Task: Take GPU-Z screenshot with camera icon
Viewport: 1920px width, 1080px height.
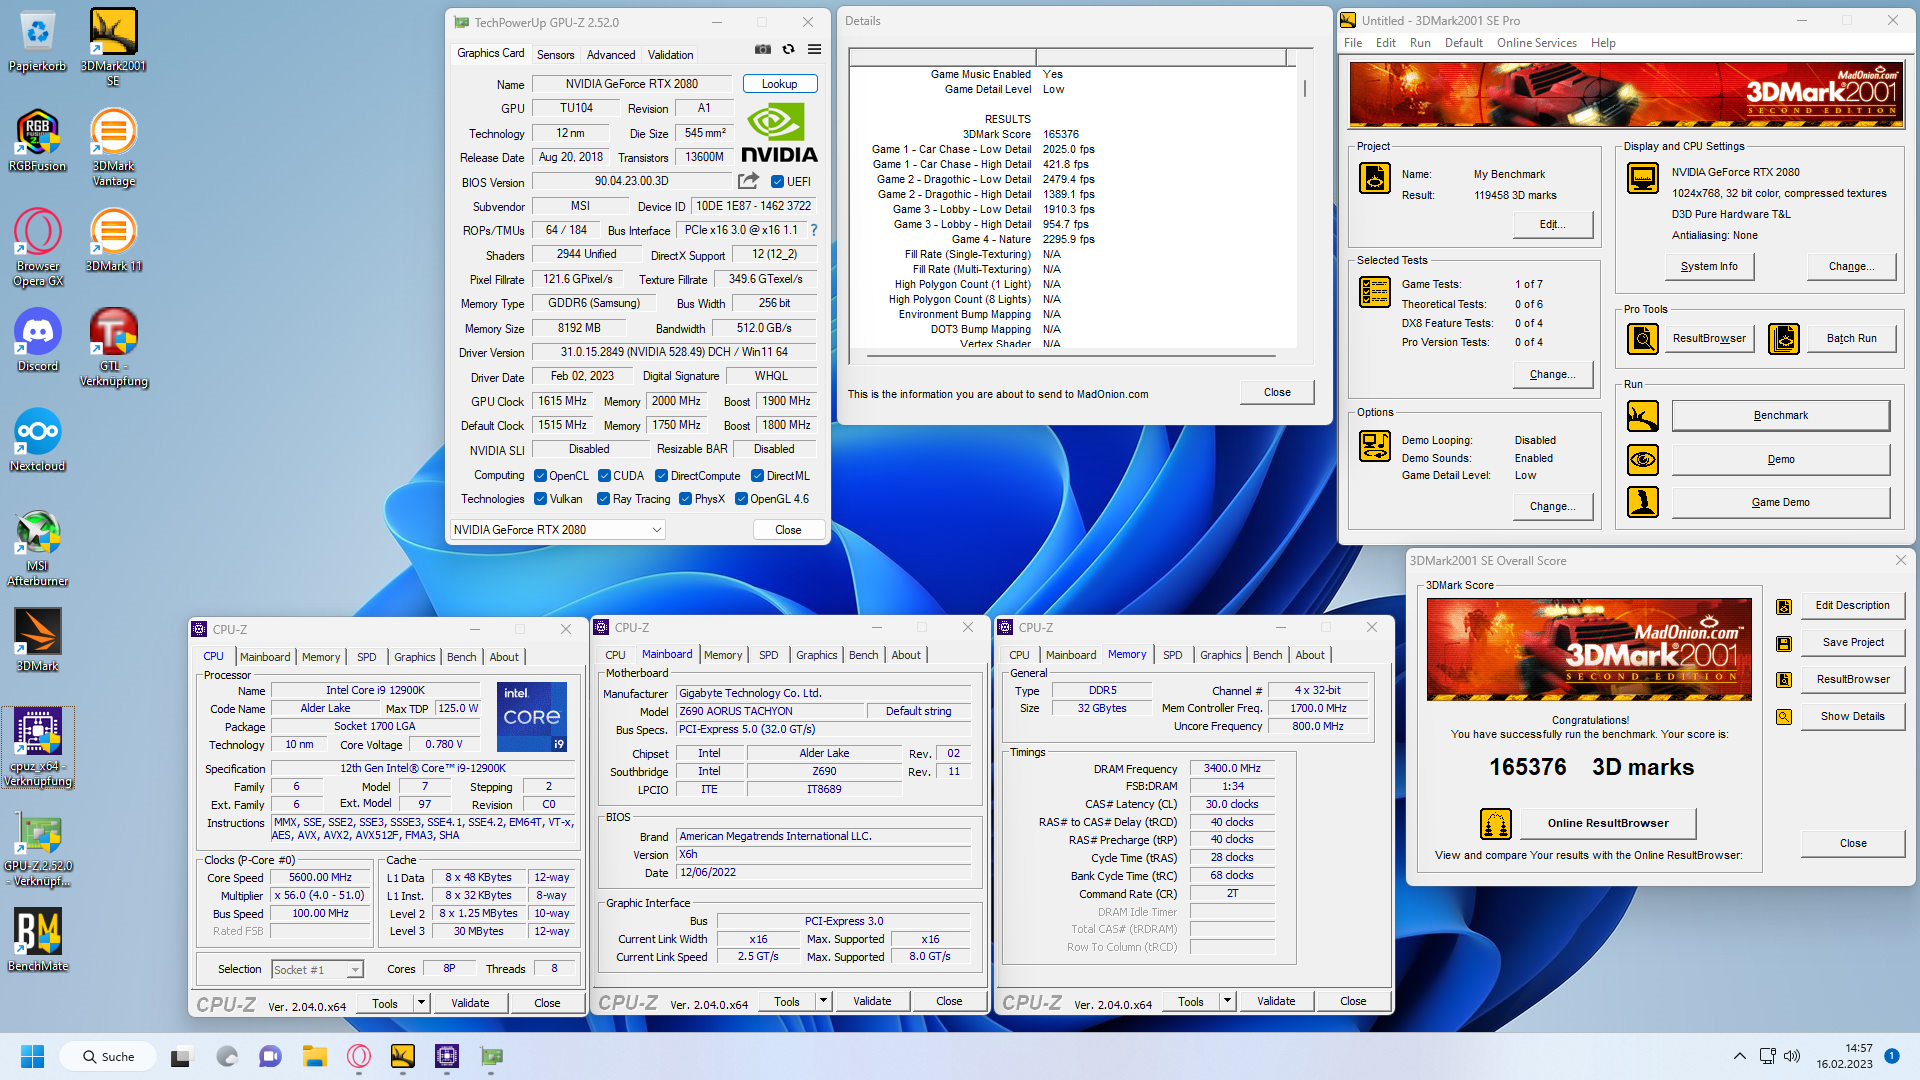Action: tap(762, 49)
